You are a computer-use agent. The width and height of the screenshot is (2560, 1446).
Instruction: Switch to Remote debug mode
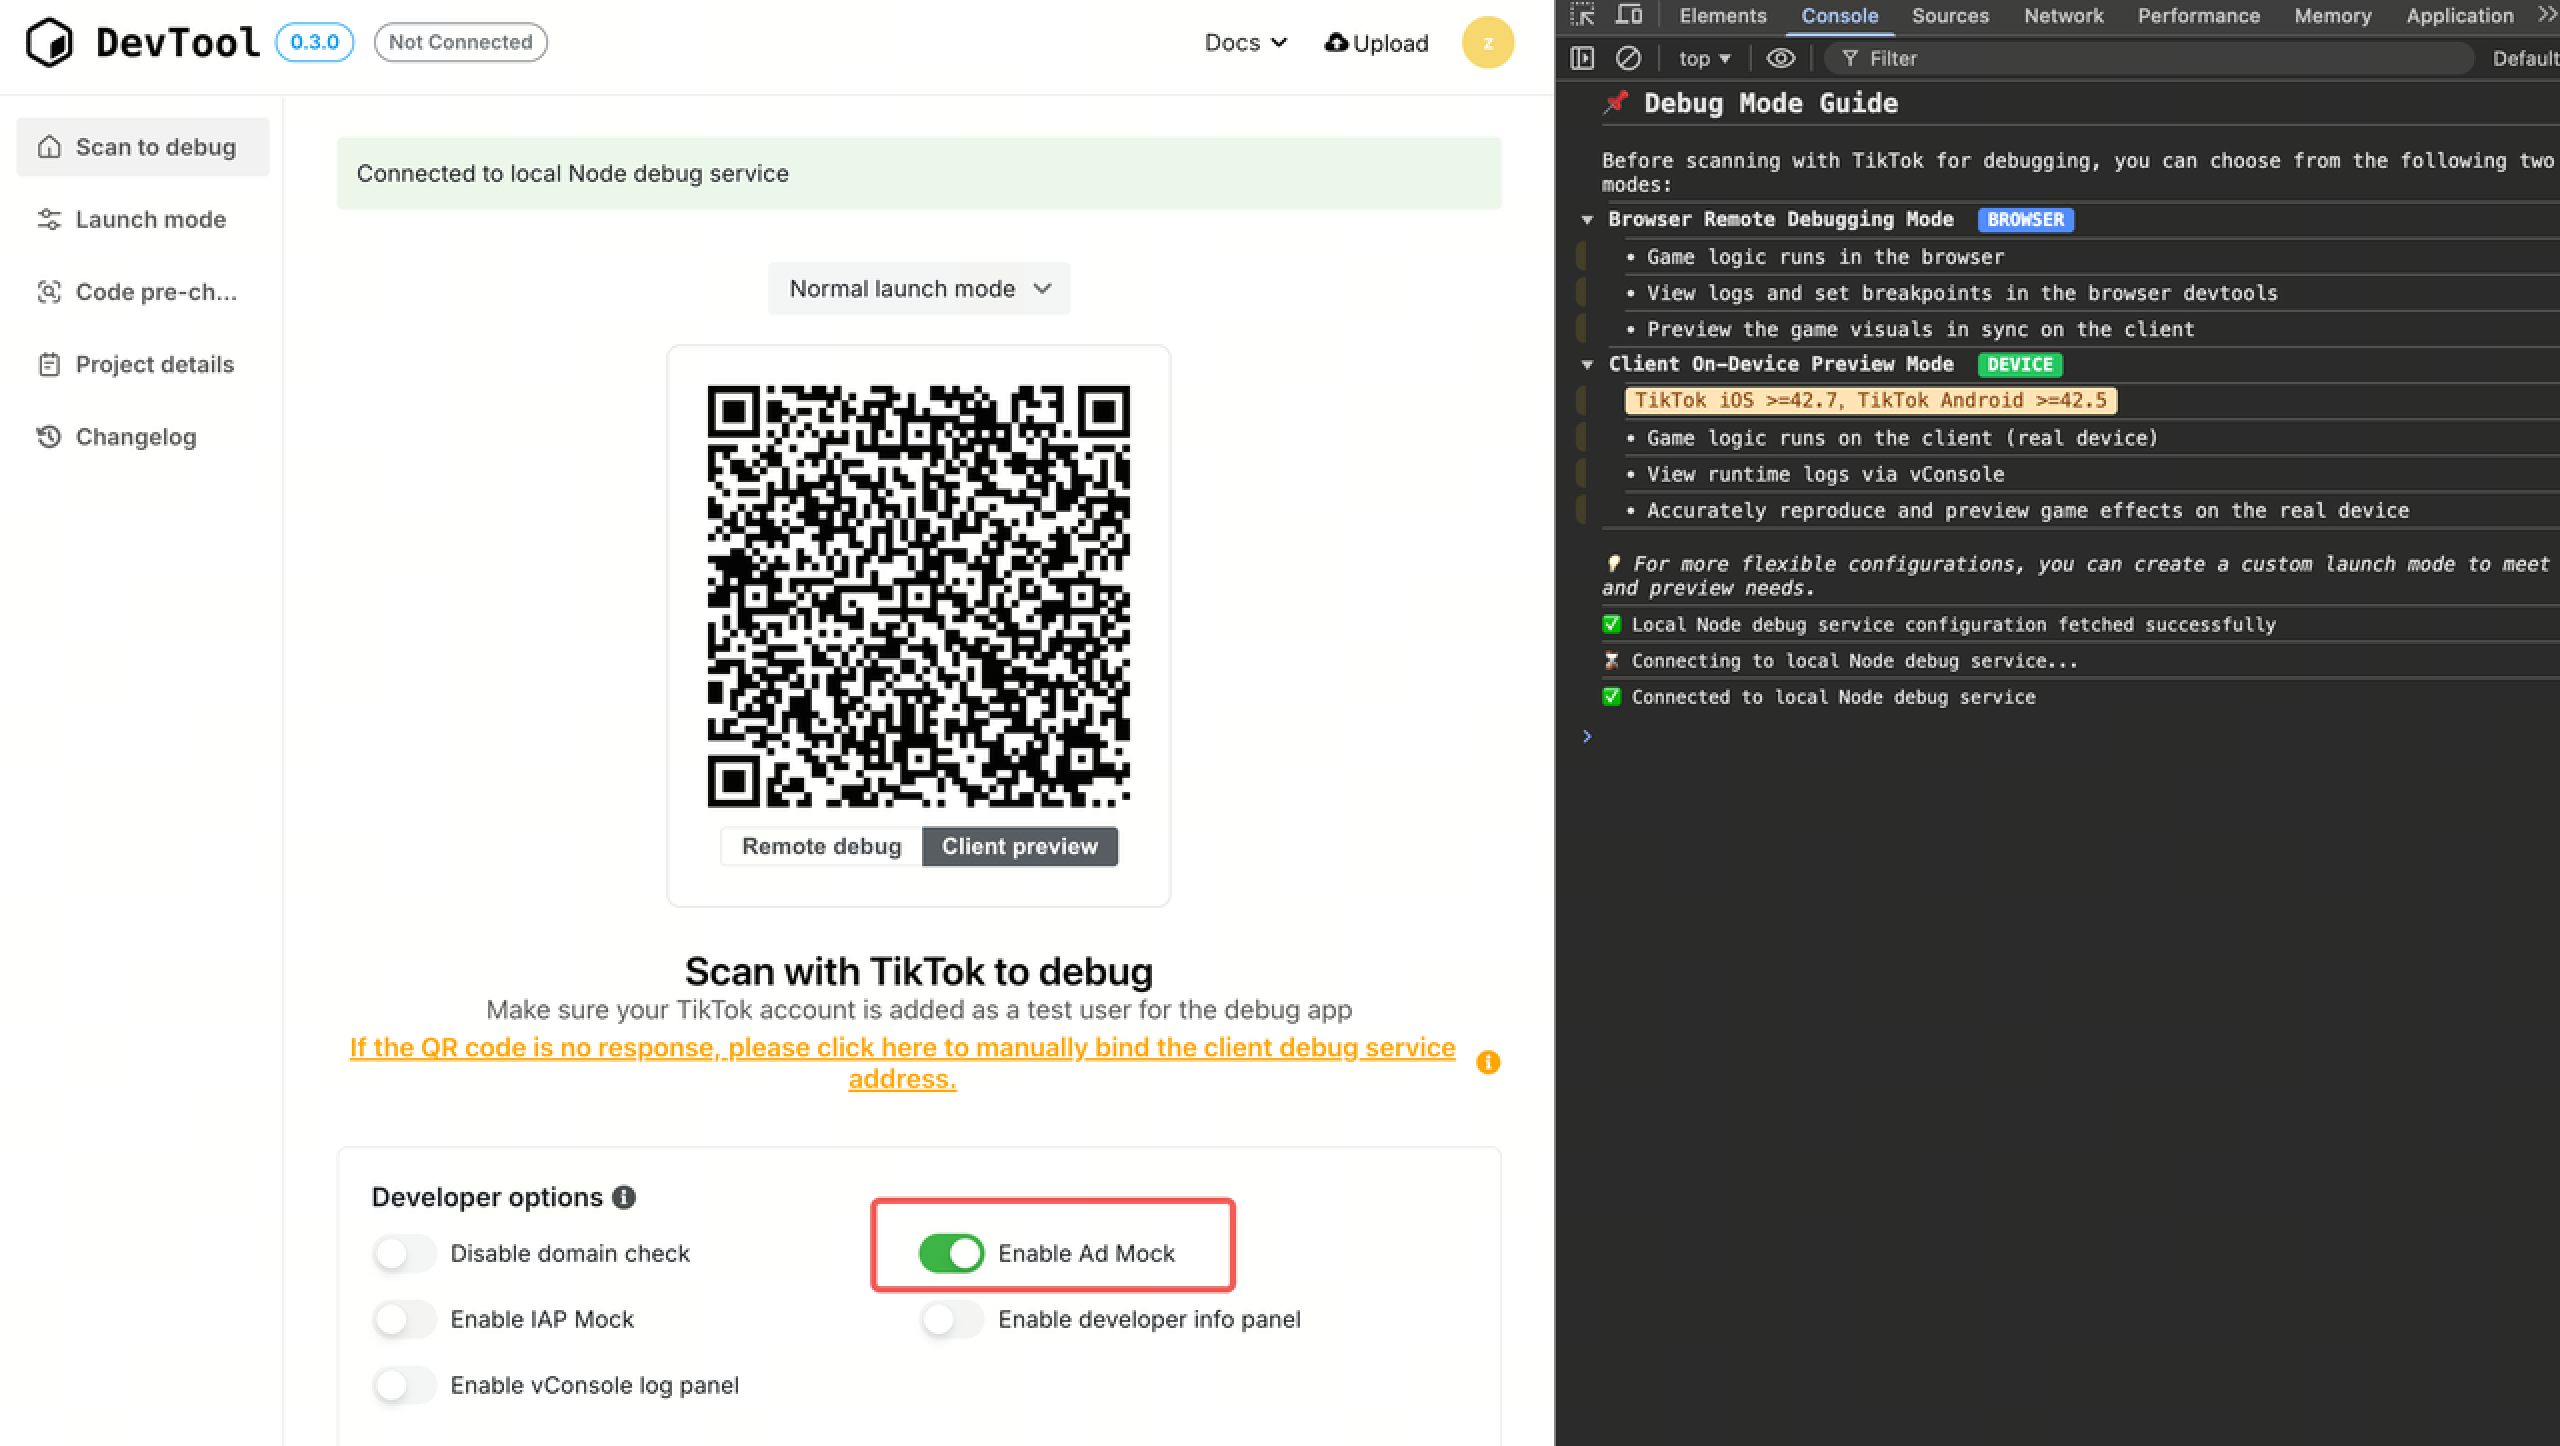(x=821, y=847)
